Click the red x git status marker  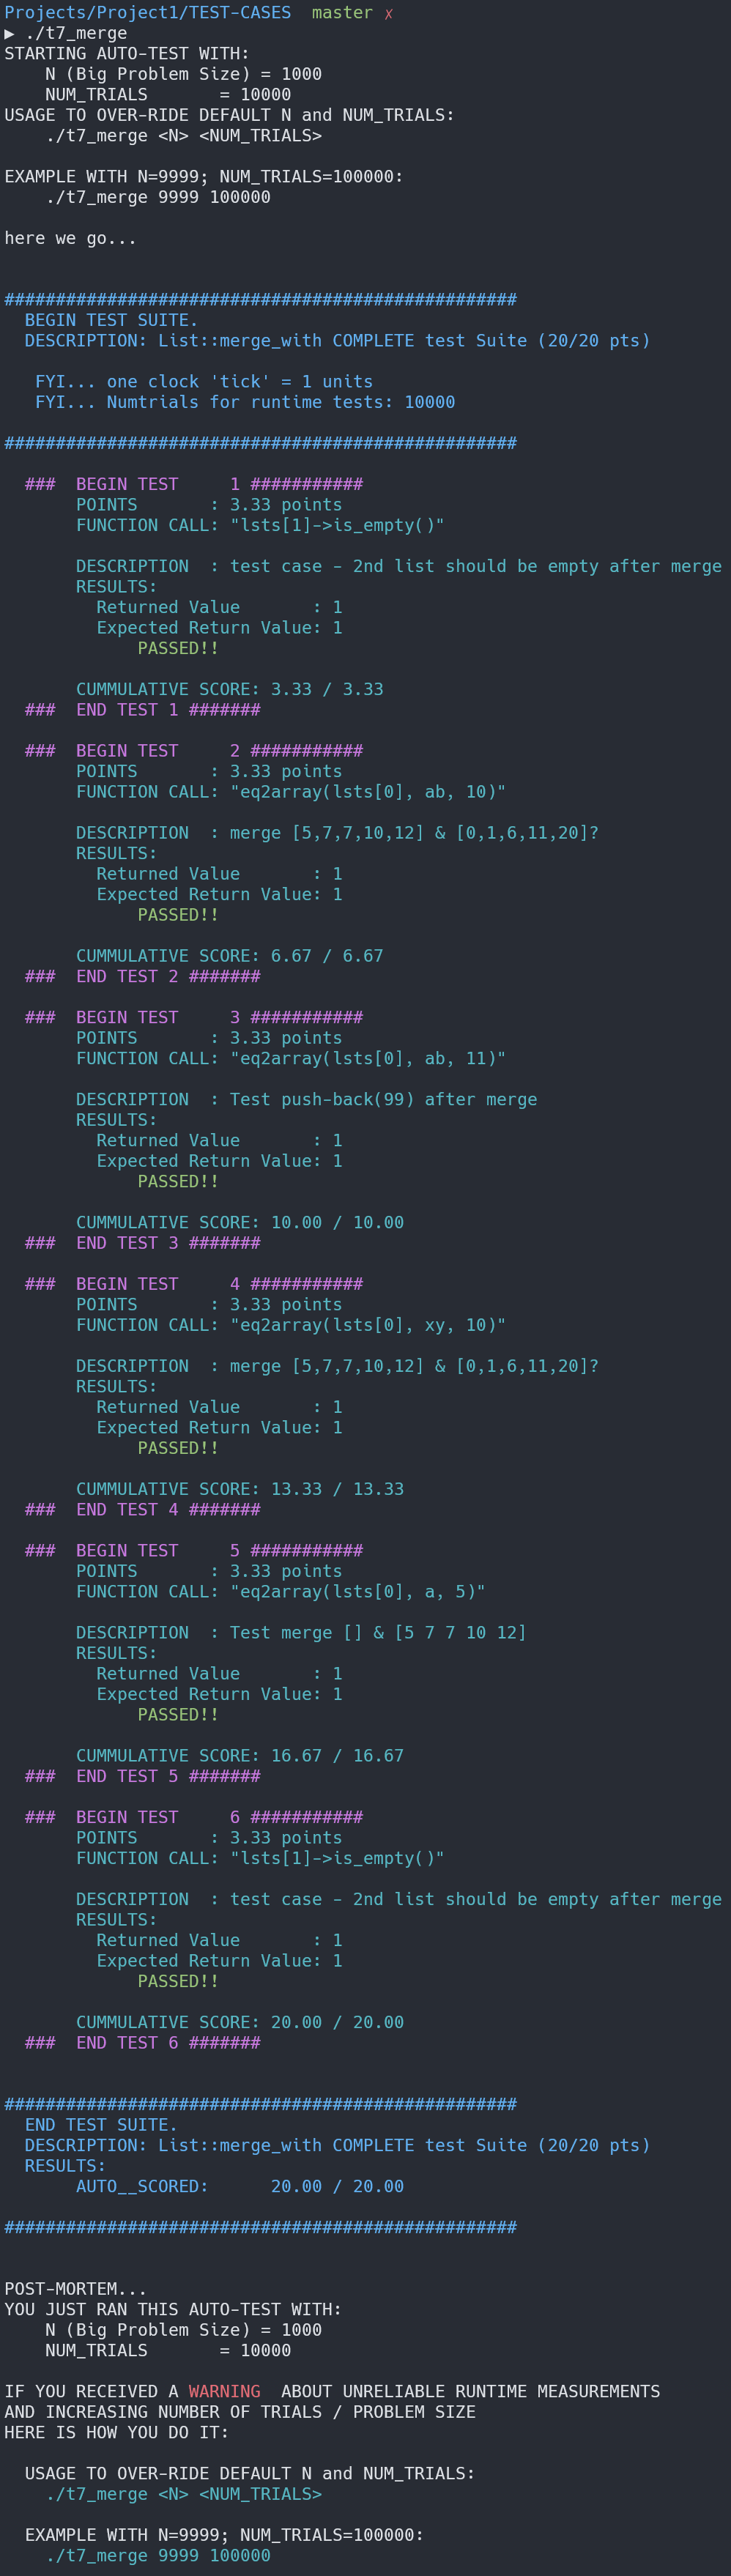(388, 13)
